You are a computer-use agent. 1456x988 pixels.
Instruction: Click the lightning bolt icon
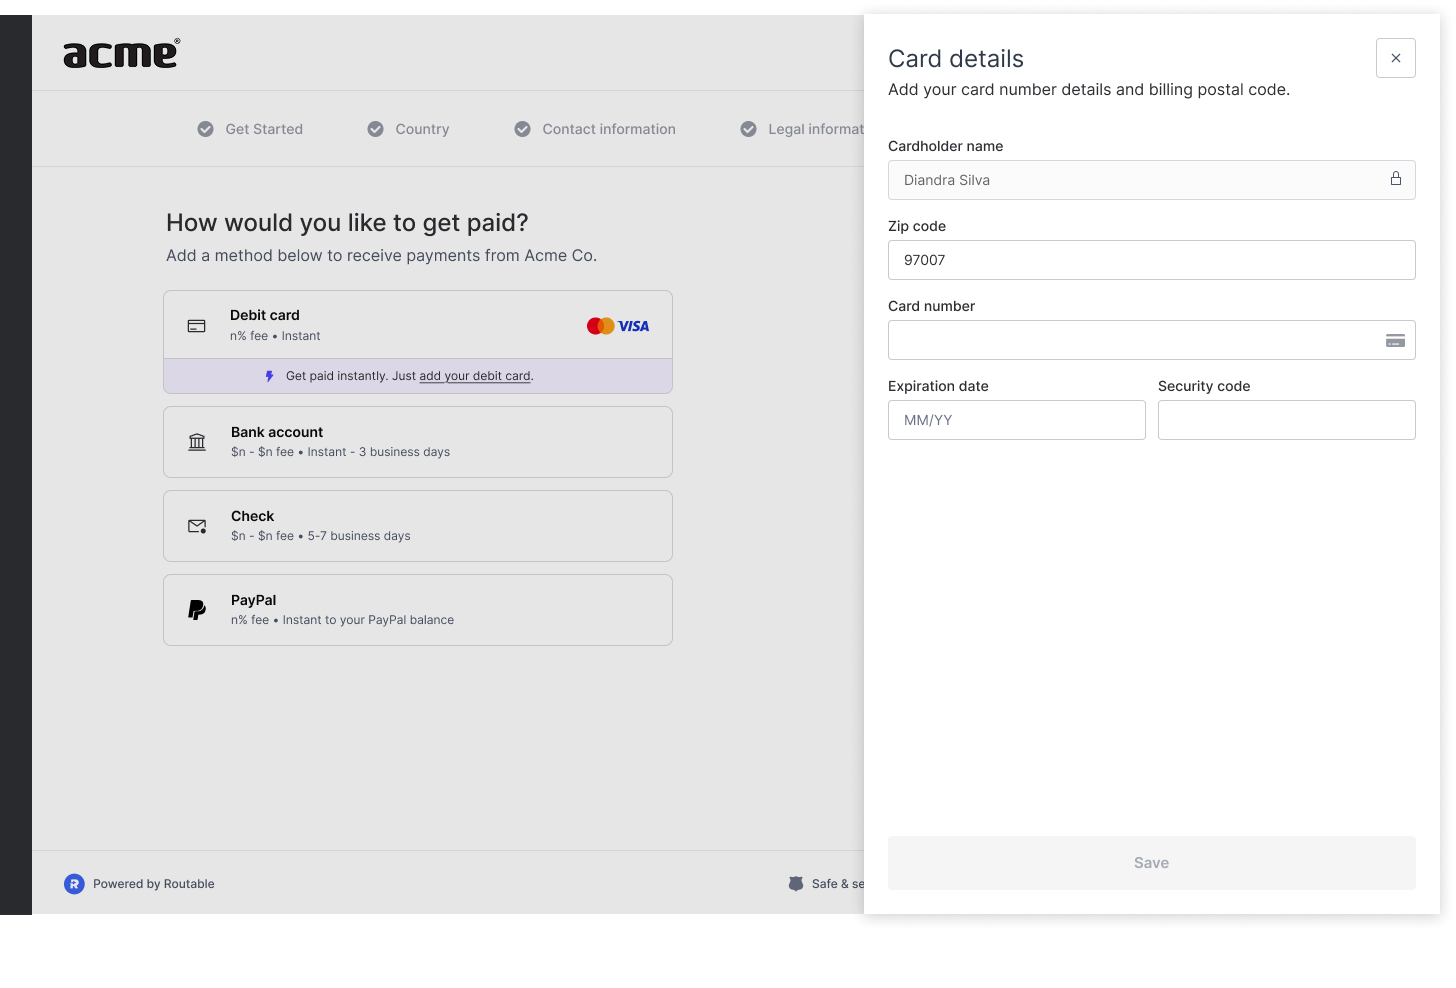269,376
